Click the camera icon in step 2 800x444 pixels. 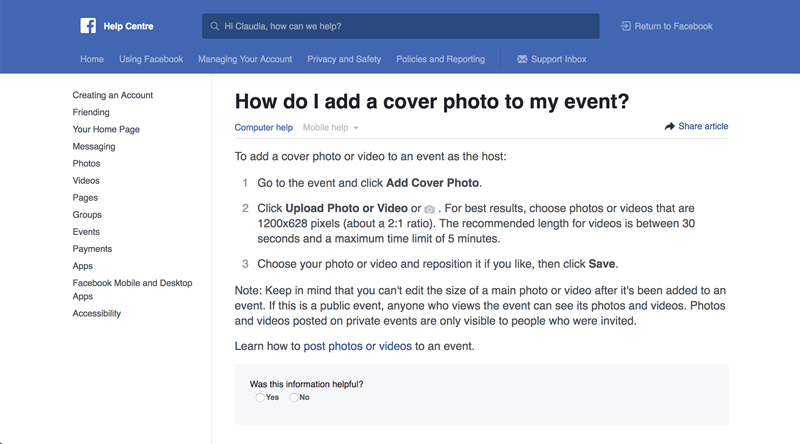[x=429, y=209]
